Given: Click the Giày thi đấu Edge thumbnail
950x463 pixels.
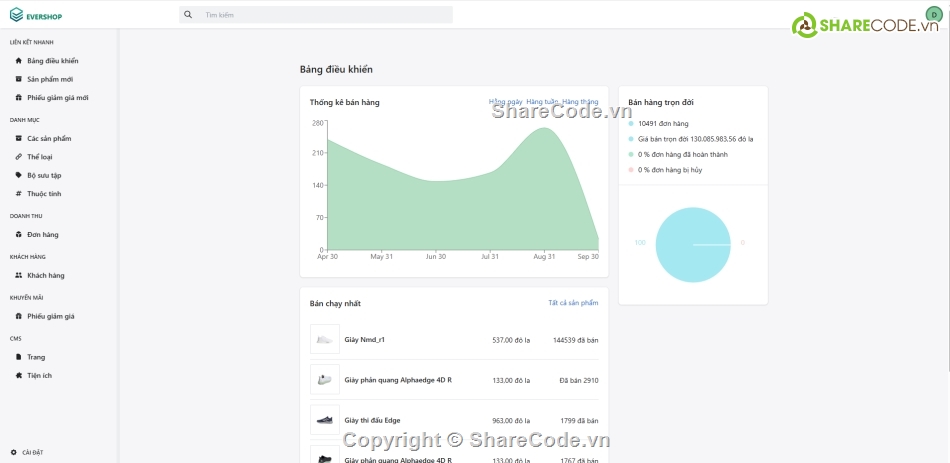Looking at the screenshot, I should click(325, 420).
